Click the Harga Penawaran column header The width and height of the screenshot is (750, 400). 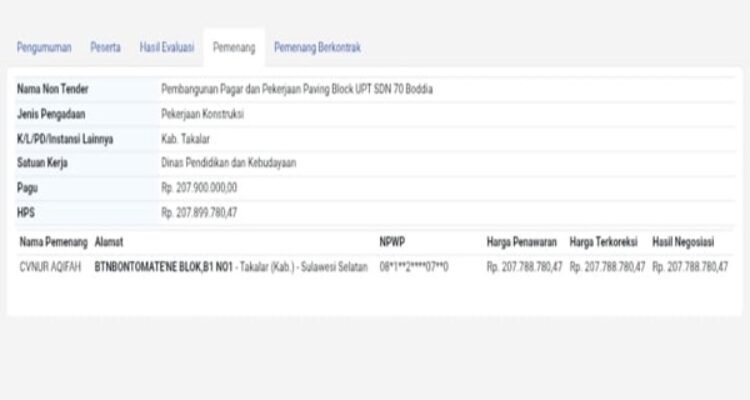point(522,242)
